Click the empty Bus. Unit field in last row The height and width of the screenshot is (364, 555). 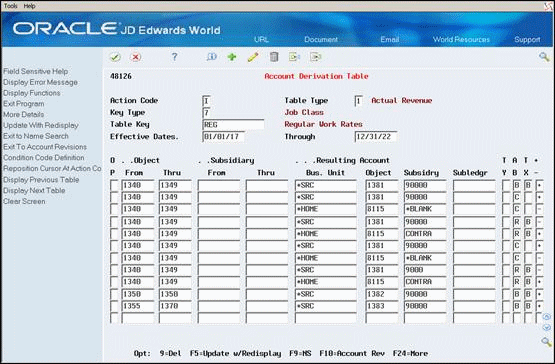point(326,318)
